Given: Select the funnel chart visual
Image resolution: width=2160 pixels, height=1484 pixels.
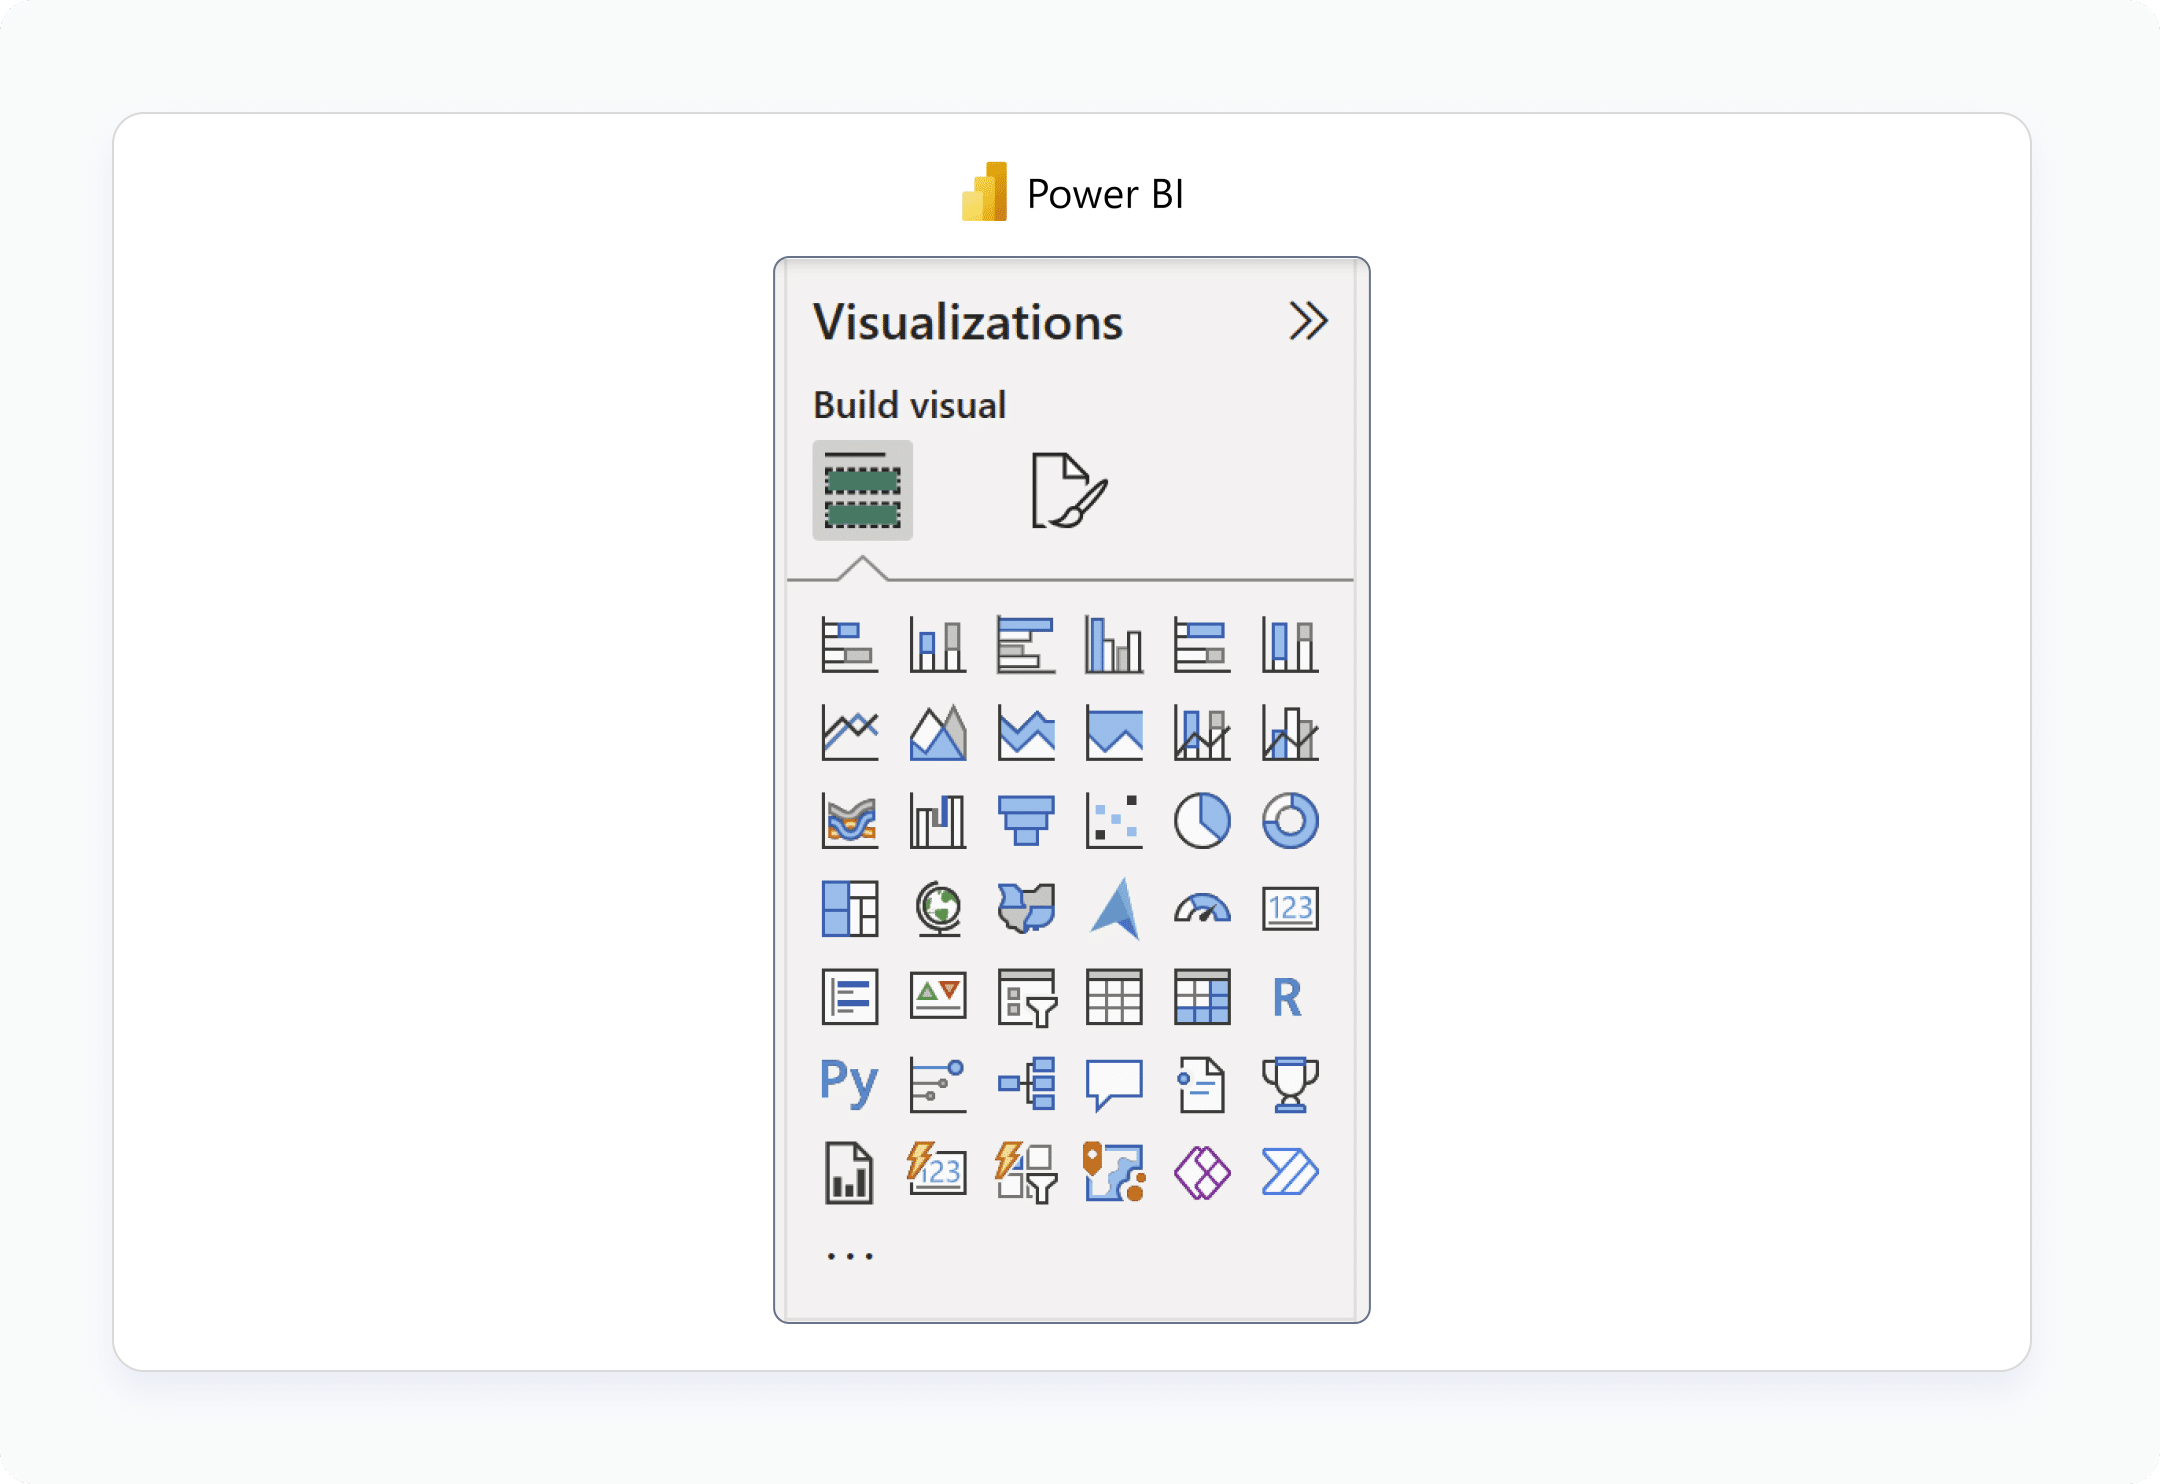Looking at the screenshot, I should (x=1025, y=821).
